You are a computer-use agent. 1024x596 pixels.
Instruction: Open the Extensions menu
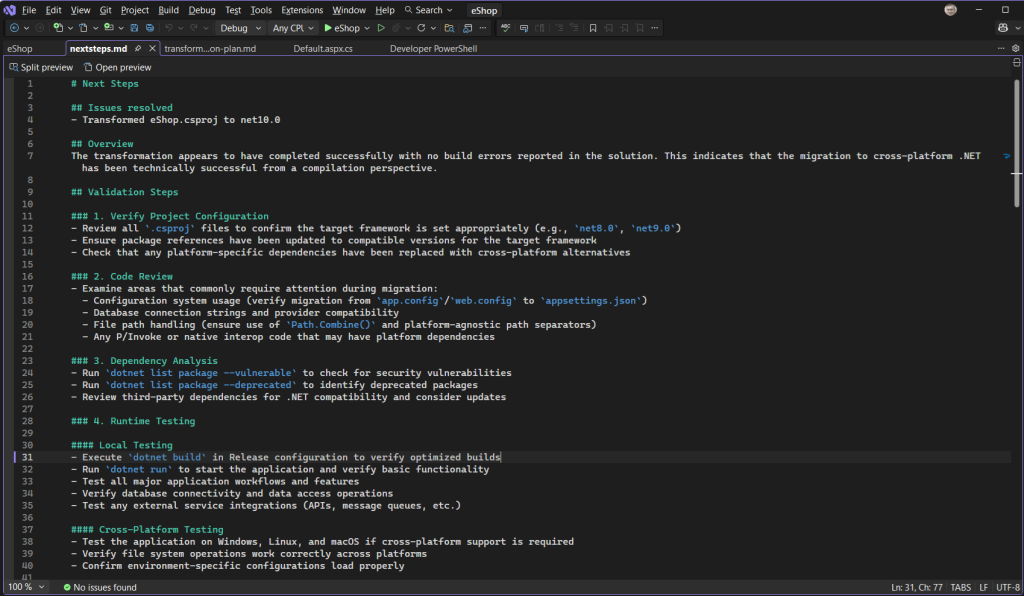pyautogui.click(x=303, y=10)
